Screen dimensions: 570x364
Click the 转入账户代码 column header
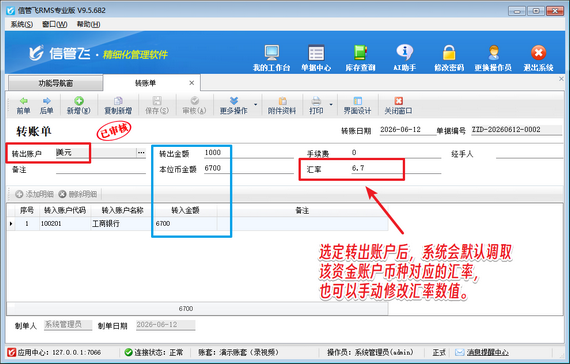(x=65, y=211)
